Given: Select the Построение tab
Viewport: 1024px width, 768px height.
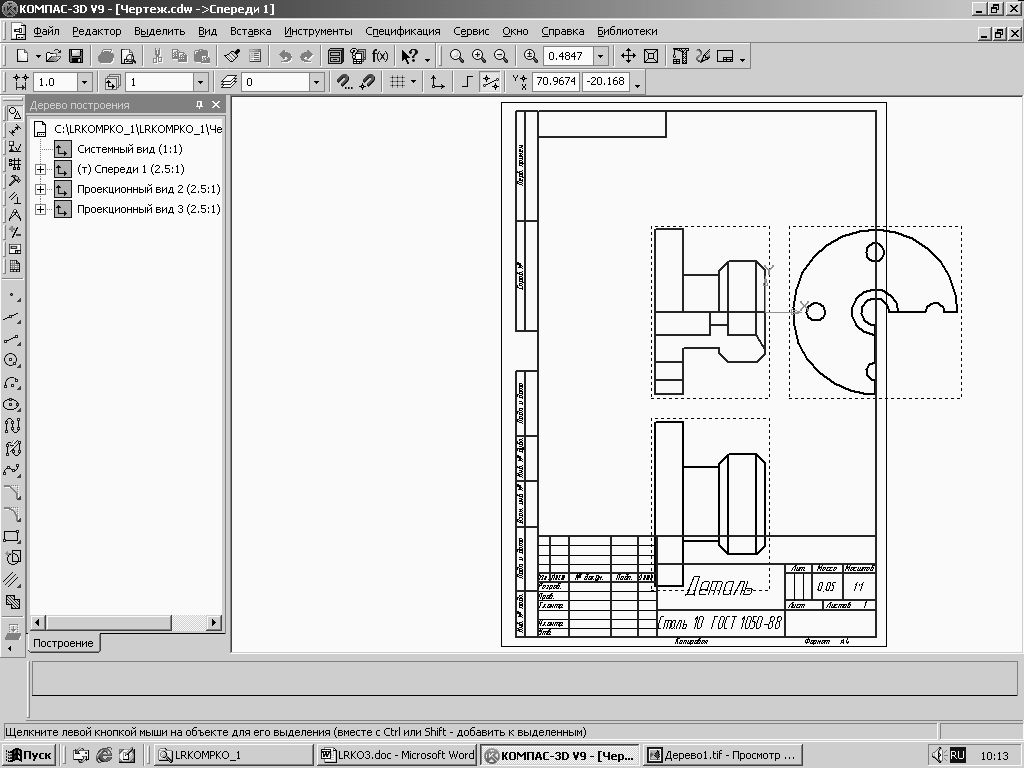Looking at the screenshot, I should tap(63, 643).
